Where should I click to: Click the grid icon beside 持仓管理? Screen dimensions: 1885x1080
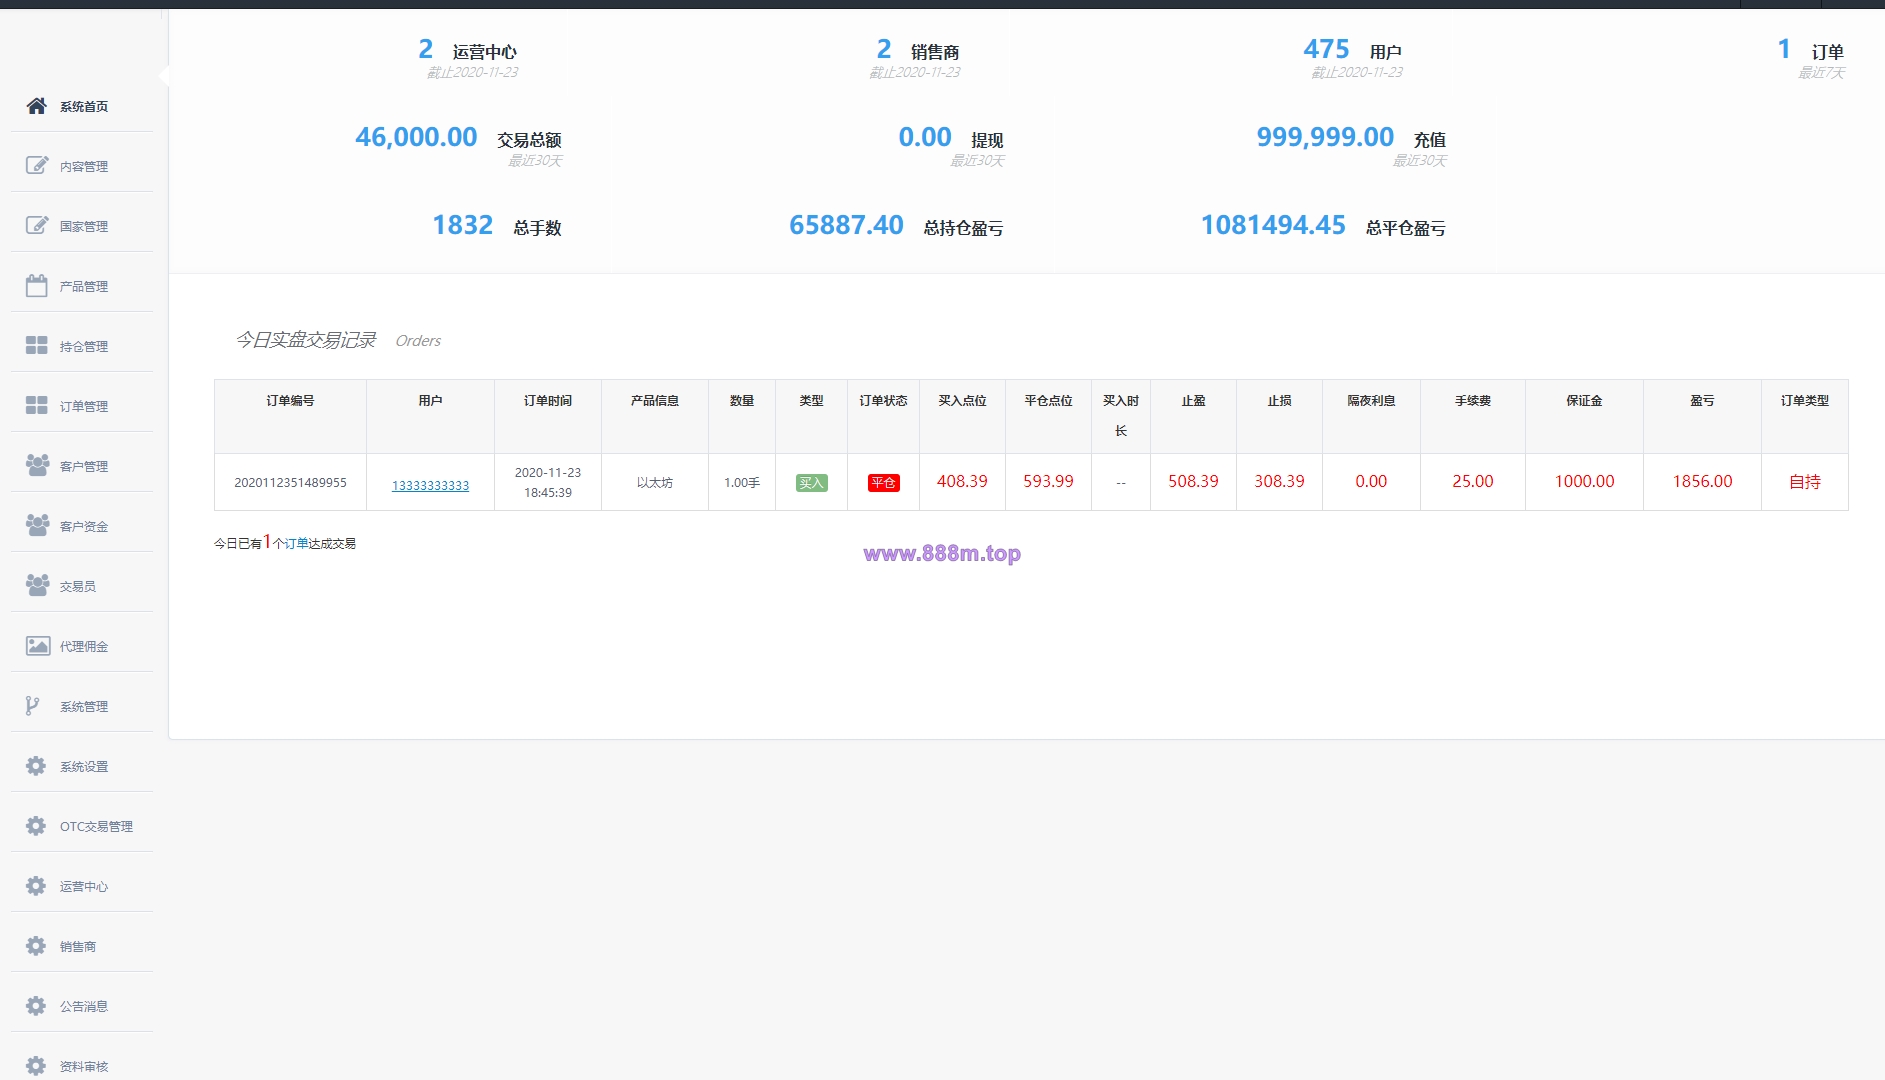(37, 346)
